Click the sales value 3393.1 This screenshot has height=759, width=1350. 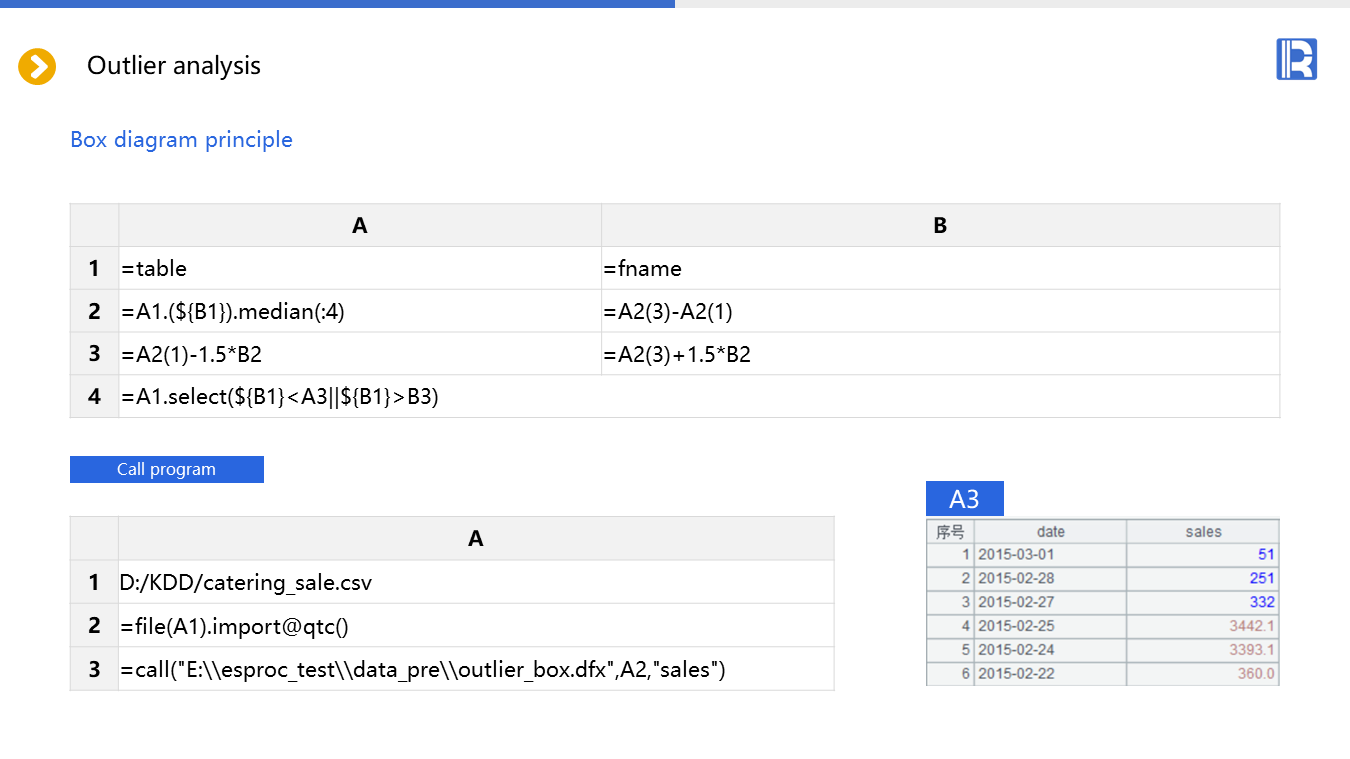pos(1250,650)
